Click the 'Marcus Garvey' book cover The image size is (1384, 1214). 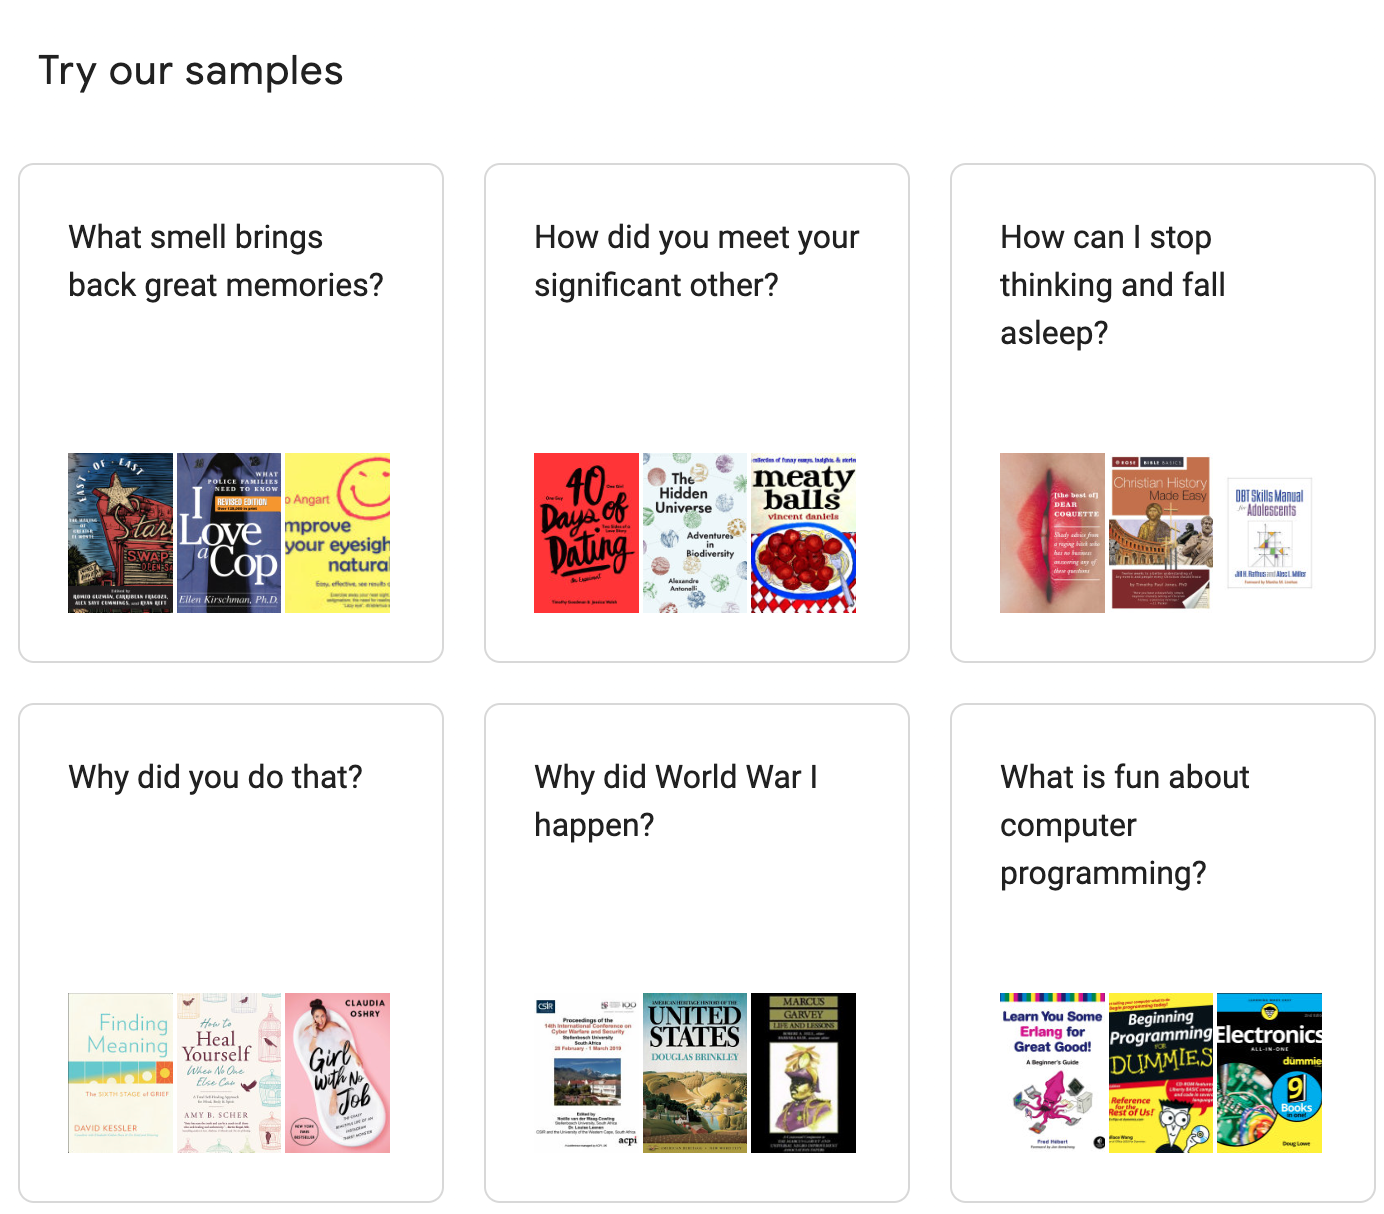click(x=803, y=1073)
